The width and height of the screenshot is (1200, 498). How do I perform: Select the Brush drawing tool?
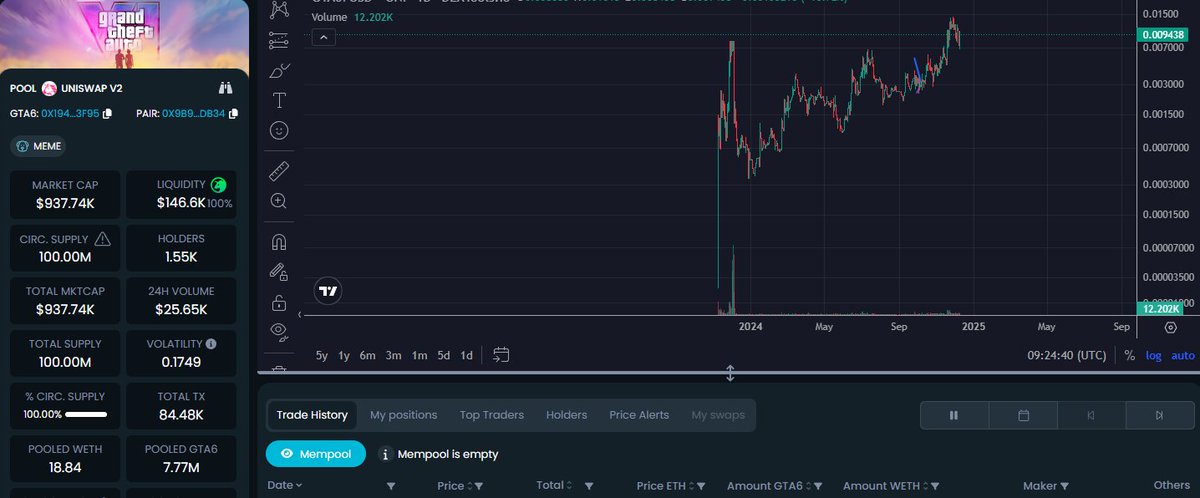[x=279, y=70]
